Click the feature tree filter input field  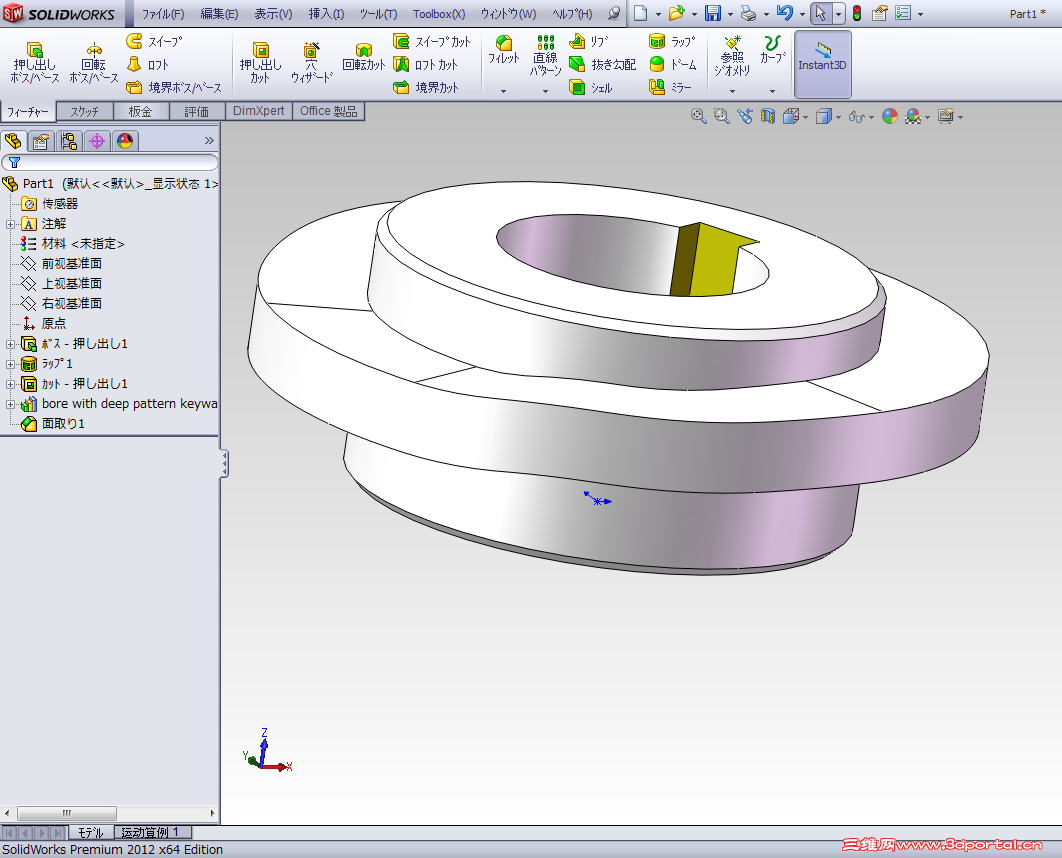tap(110, 163)
